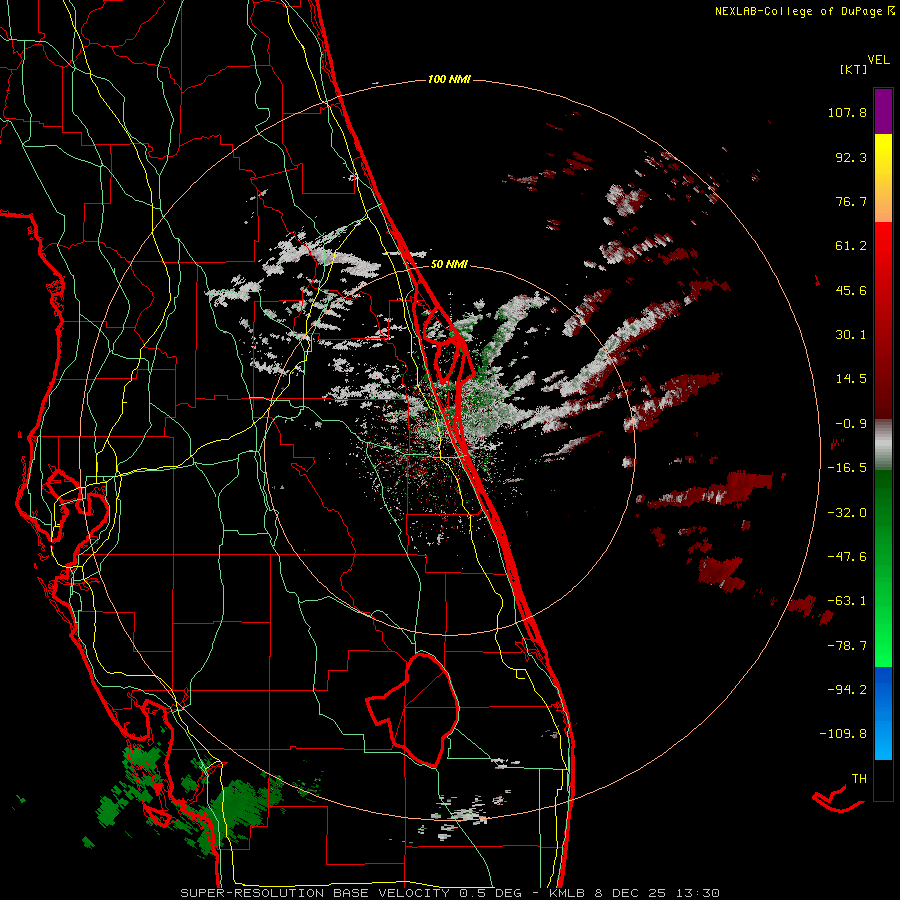Image resolution: width=900 pixels, height=900 pixels.
Task: Click the VEL legend title
Action: coord(878,60)
